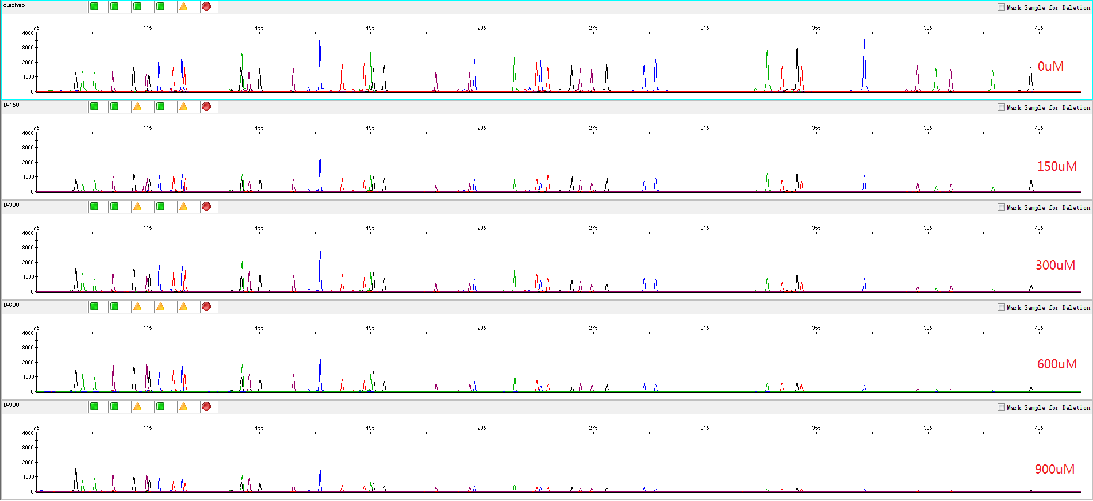Click red stop-sign flag in 600uM panel header
Viewport: 1093px width, 501px height.
click(x=206, y=307)
